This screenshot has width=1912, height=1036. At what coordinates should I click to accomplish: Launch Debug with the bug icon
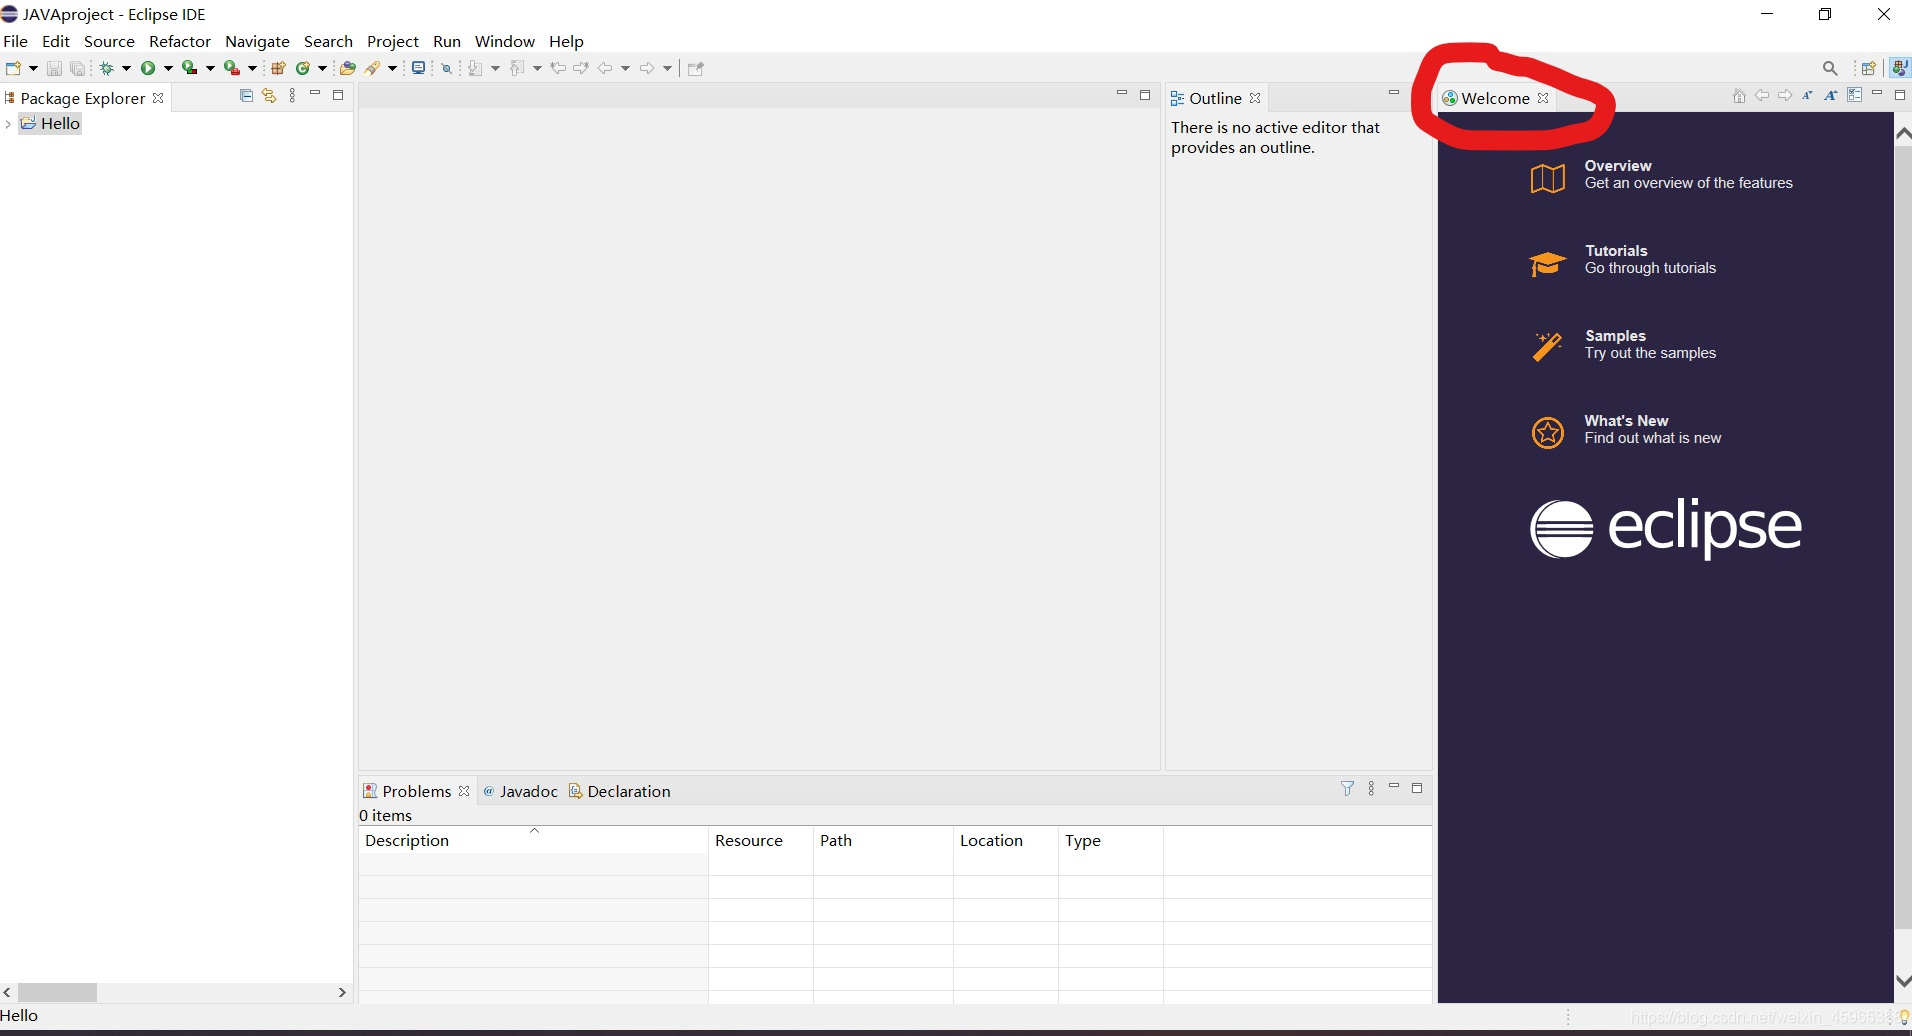(106, 68)
